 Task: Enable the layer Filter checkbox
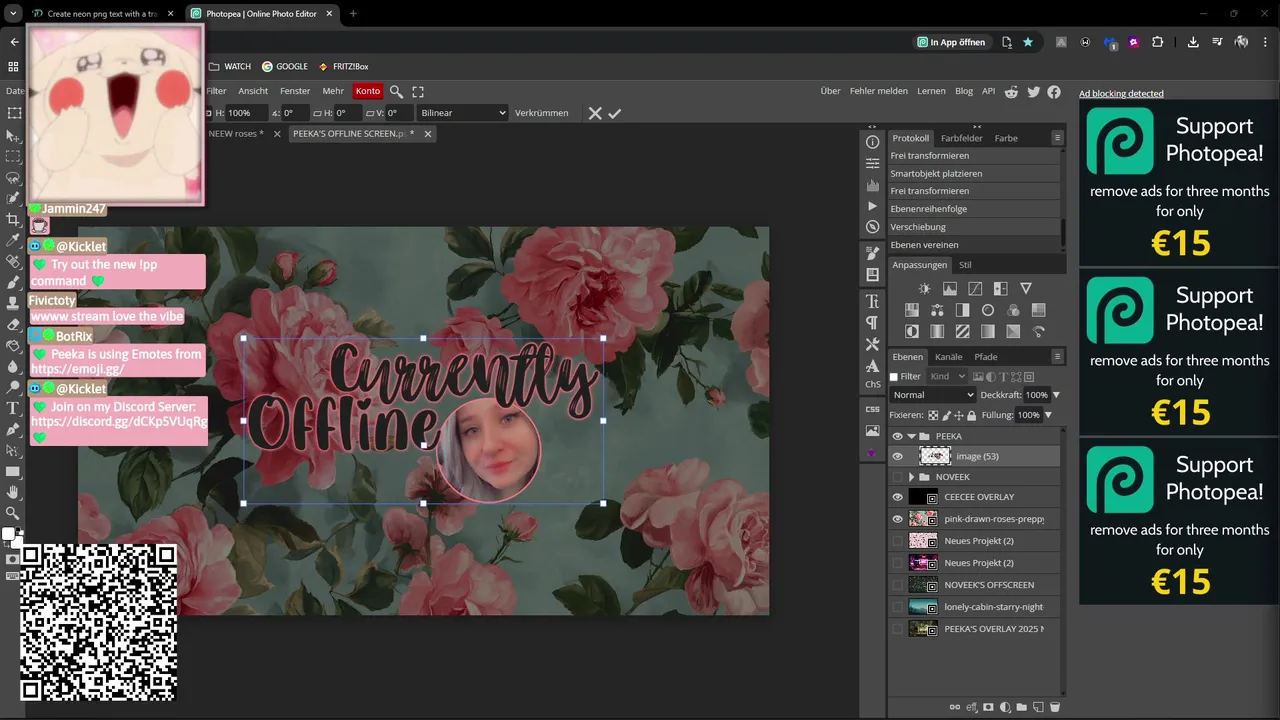click(x=894, y=377)
